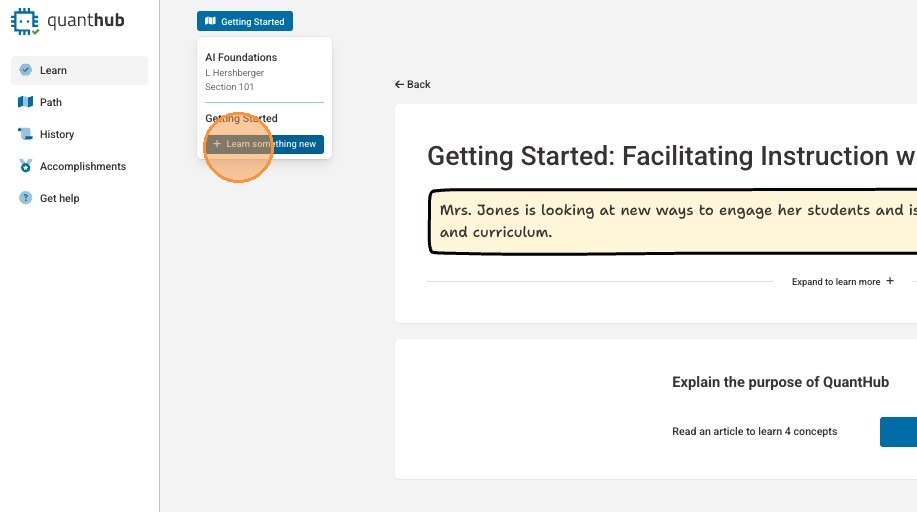
Task: Select the Get help sidebar item
Action: coord(60,198)
